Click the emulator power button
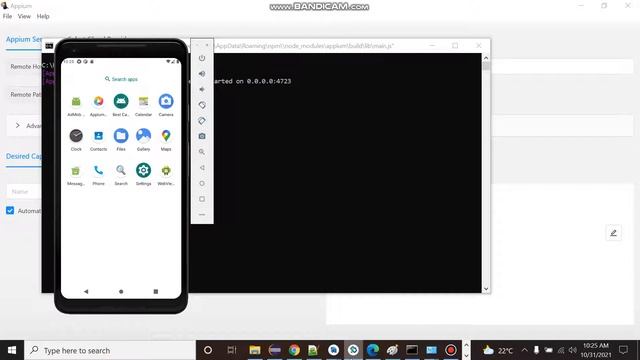 coord(202,58)
